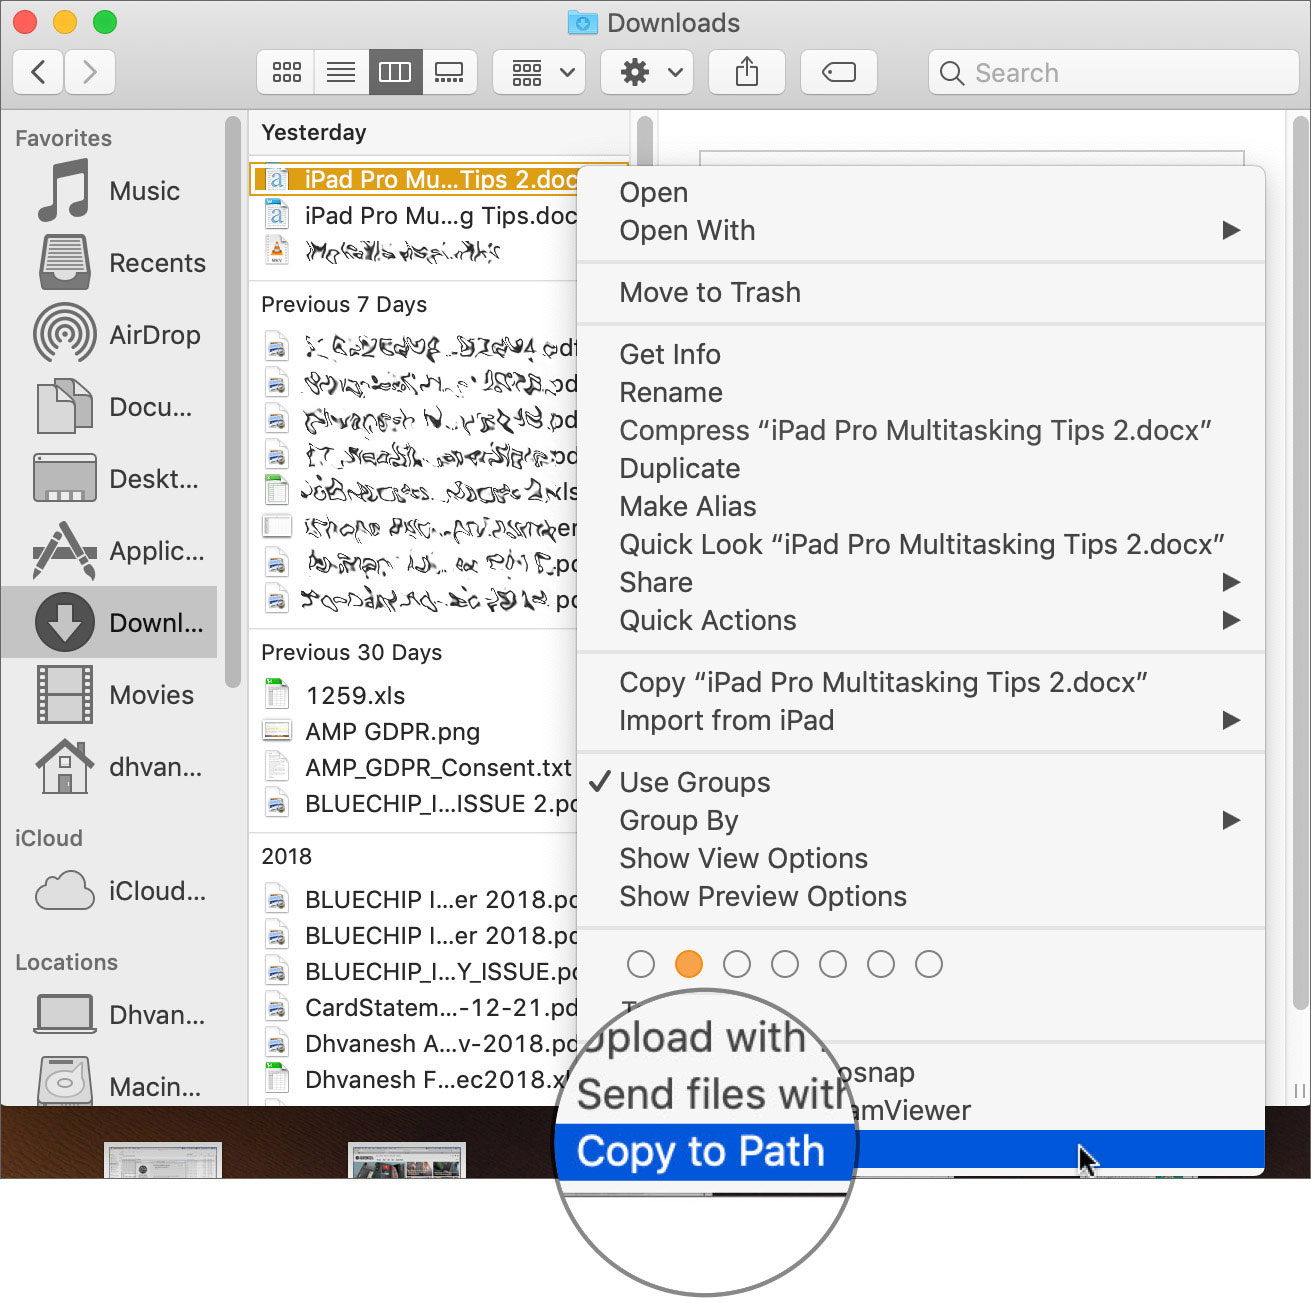Toggle Icon view in the toolbar
The width and height of the screenshot is (1311, 1303).
pyautogui.click(x=285, y=72)
